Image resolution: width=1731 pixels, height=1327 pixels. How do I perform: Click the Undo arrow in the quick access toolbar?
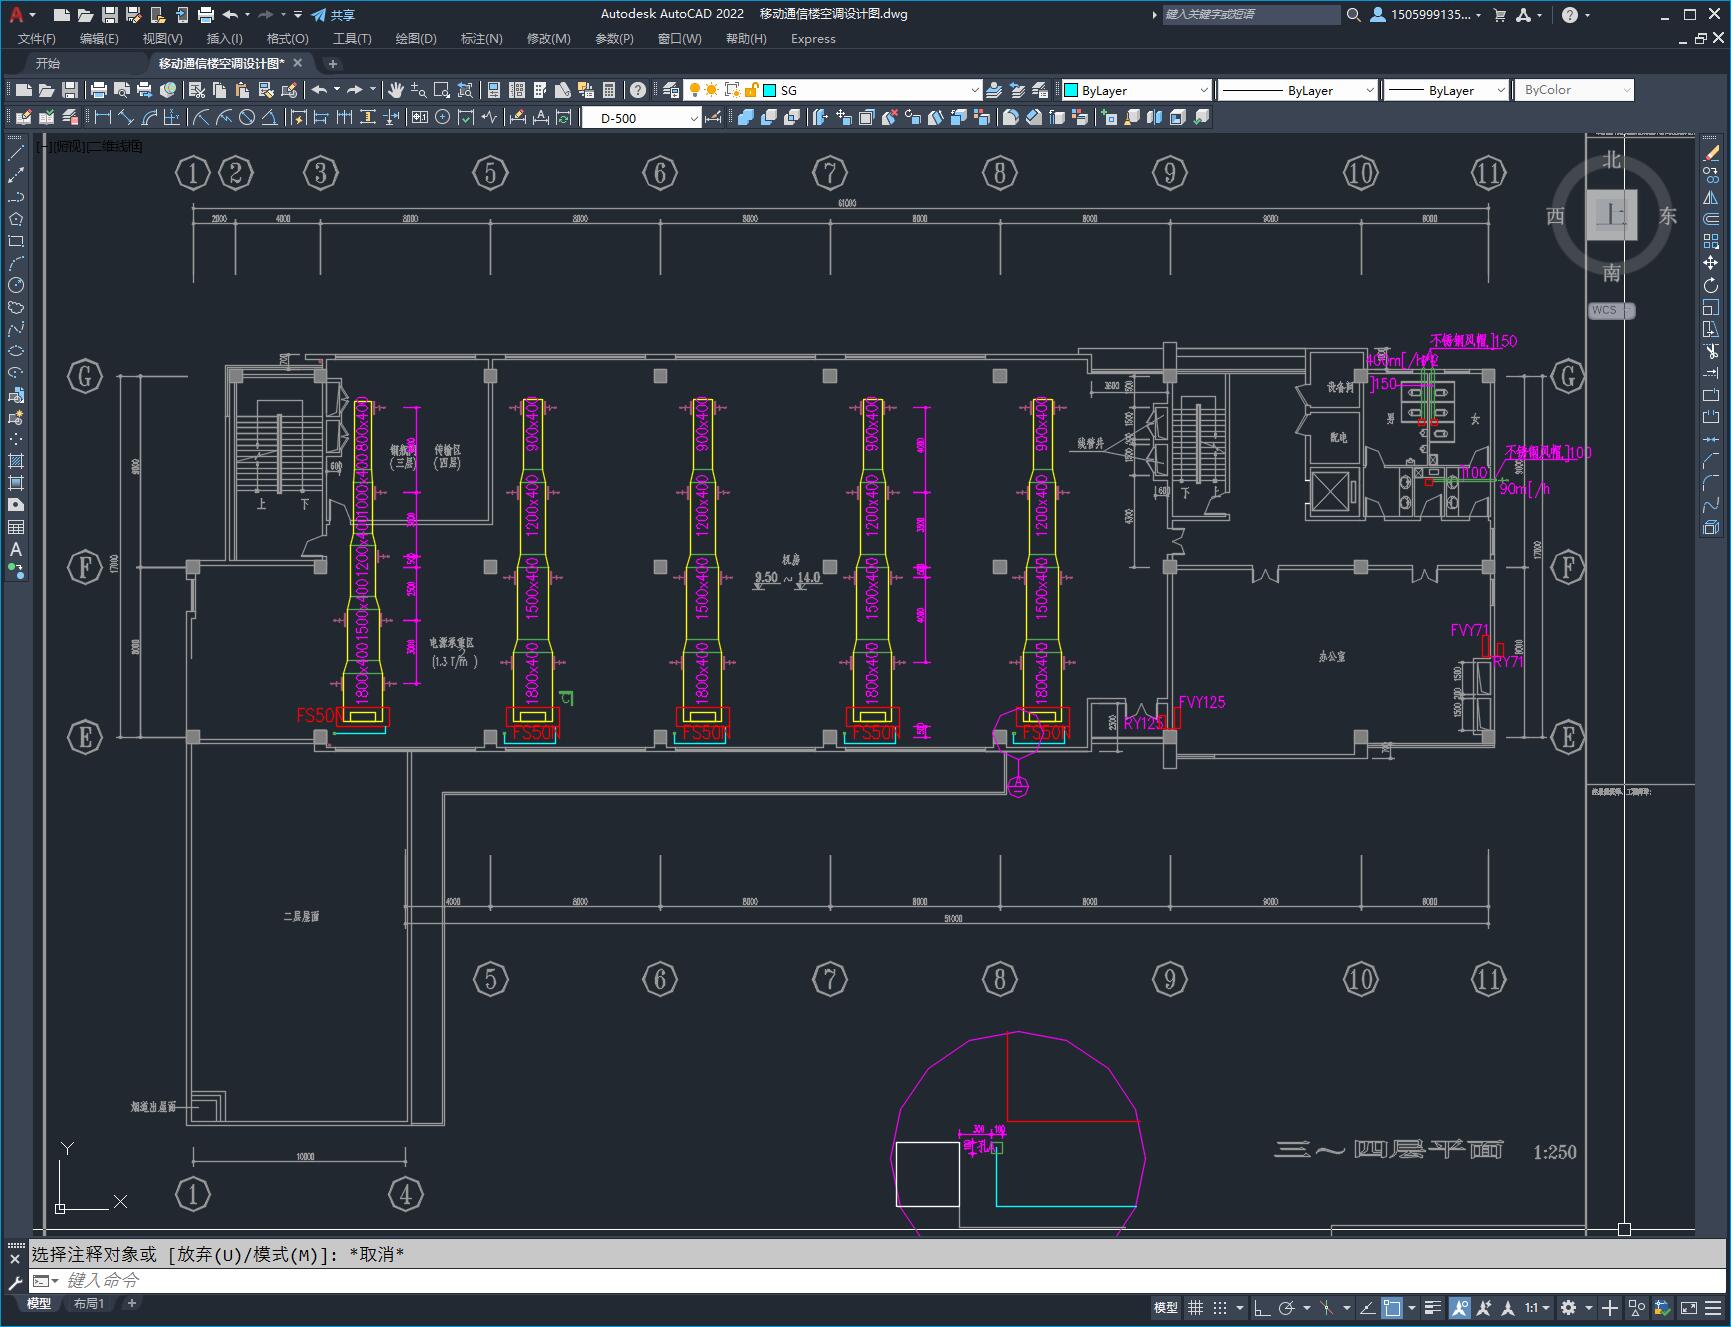click(x=230, y=14)
